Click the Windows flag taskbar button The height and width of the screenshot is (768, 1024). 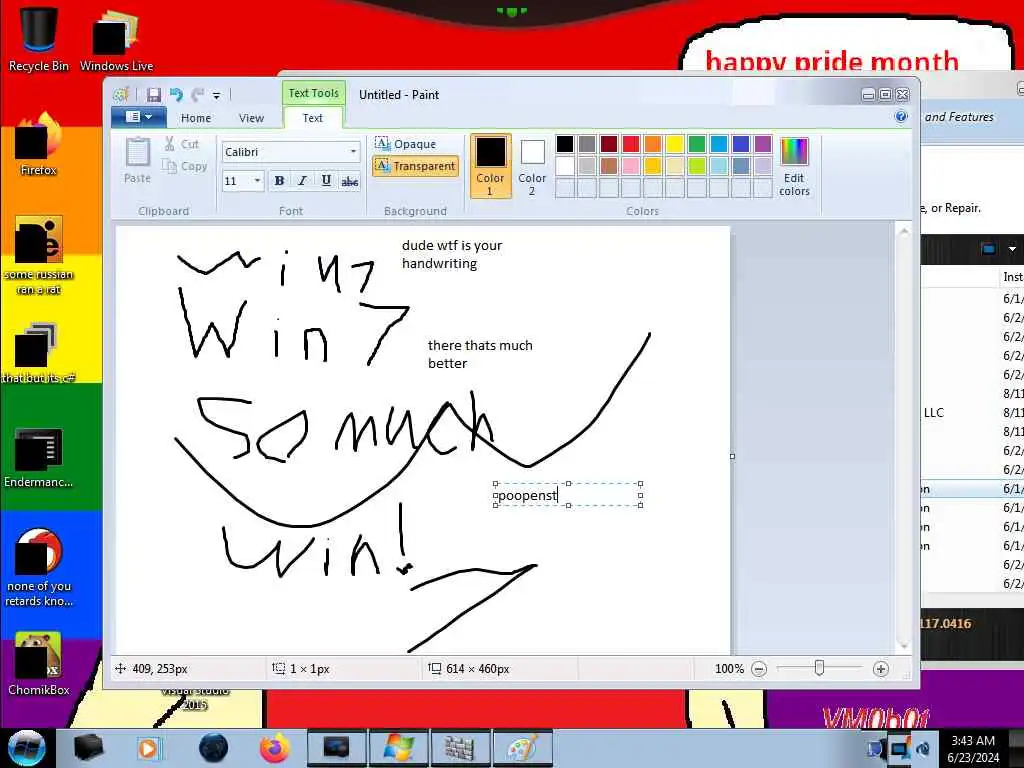pyautogui.click(x=398, y=748)
